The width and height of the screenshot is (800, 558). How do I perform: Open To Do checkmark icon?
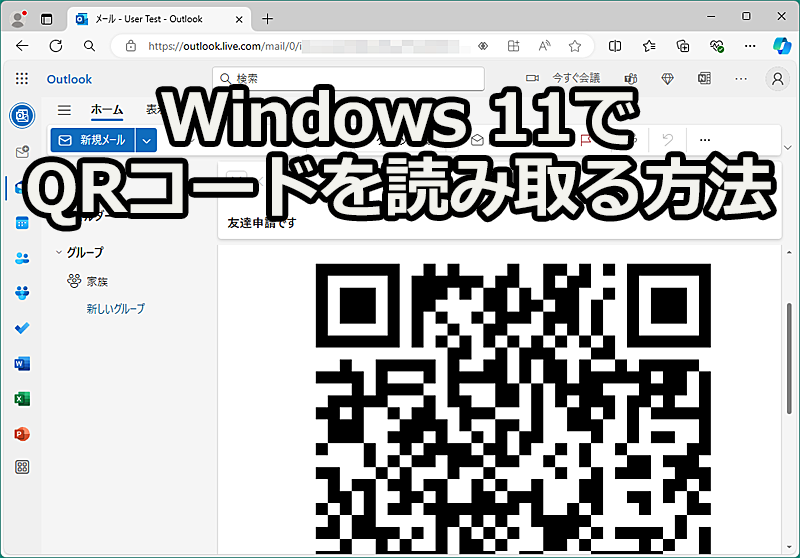coord(22,328)
